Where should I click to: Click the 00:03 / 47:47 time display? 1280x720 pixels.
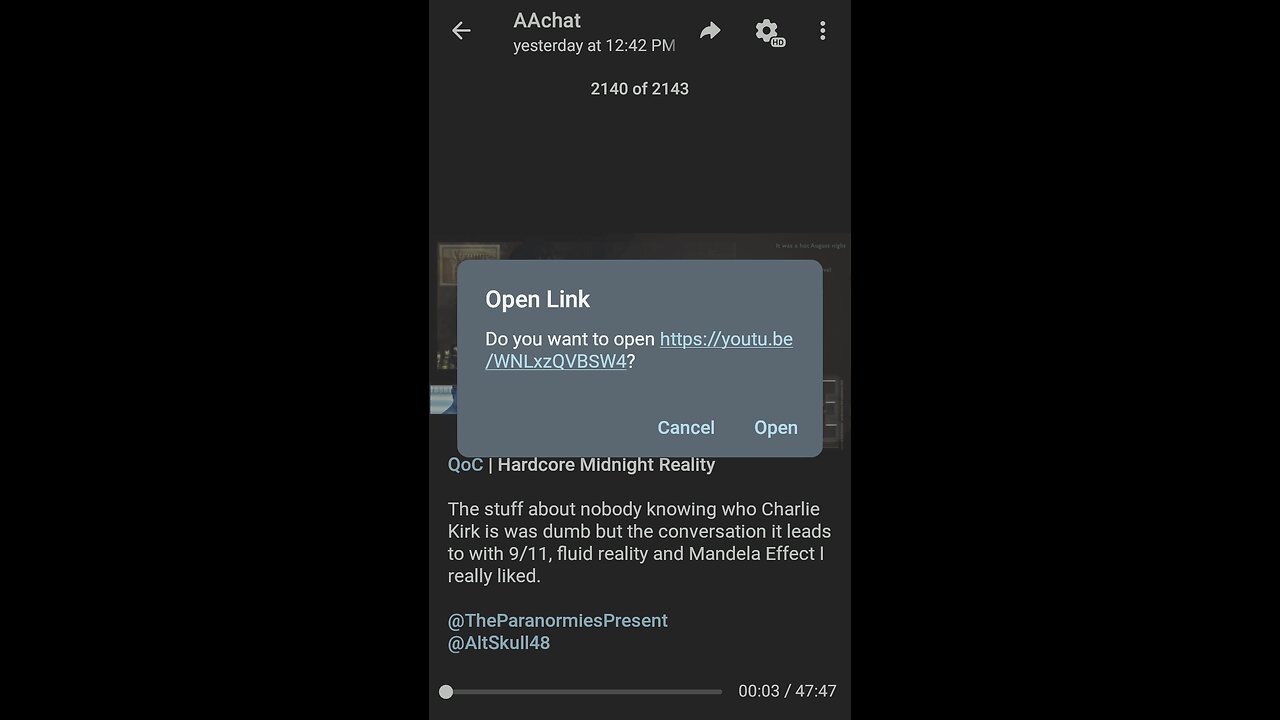[787, 691]
